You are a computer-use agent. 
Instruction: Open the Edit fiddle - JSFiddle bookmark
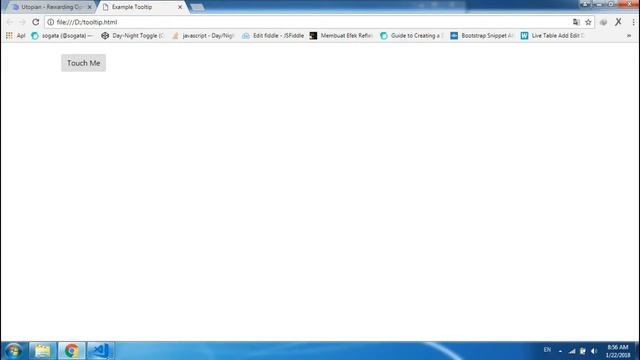click(x=273, y=36)
